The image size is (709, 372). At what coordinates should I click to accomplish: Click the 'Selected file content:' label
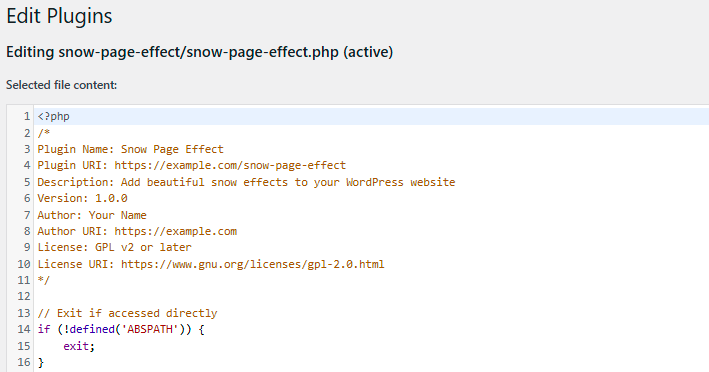61,85
